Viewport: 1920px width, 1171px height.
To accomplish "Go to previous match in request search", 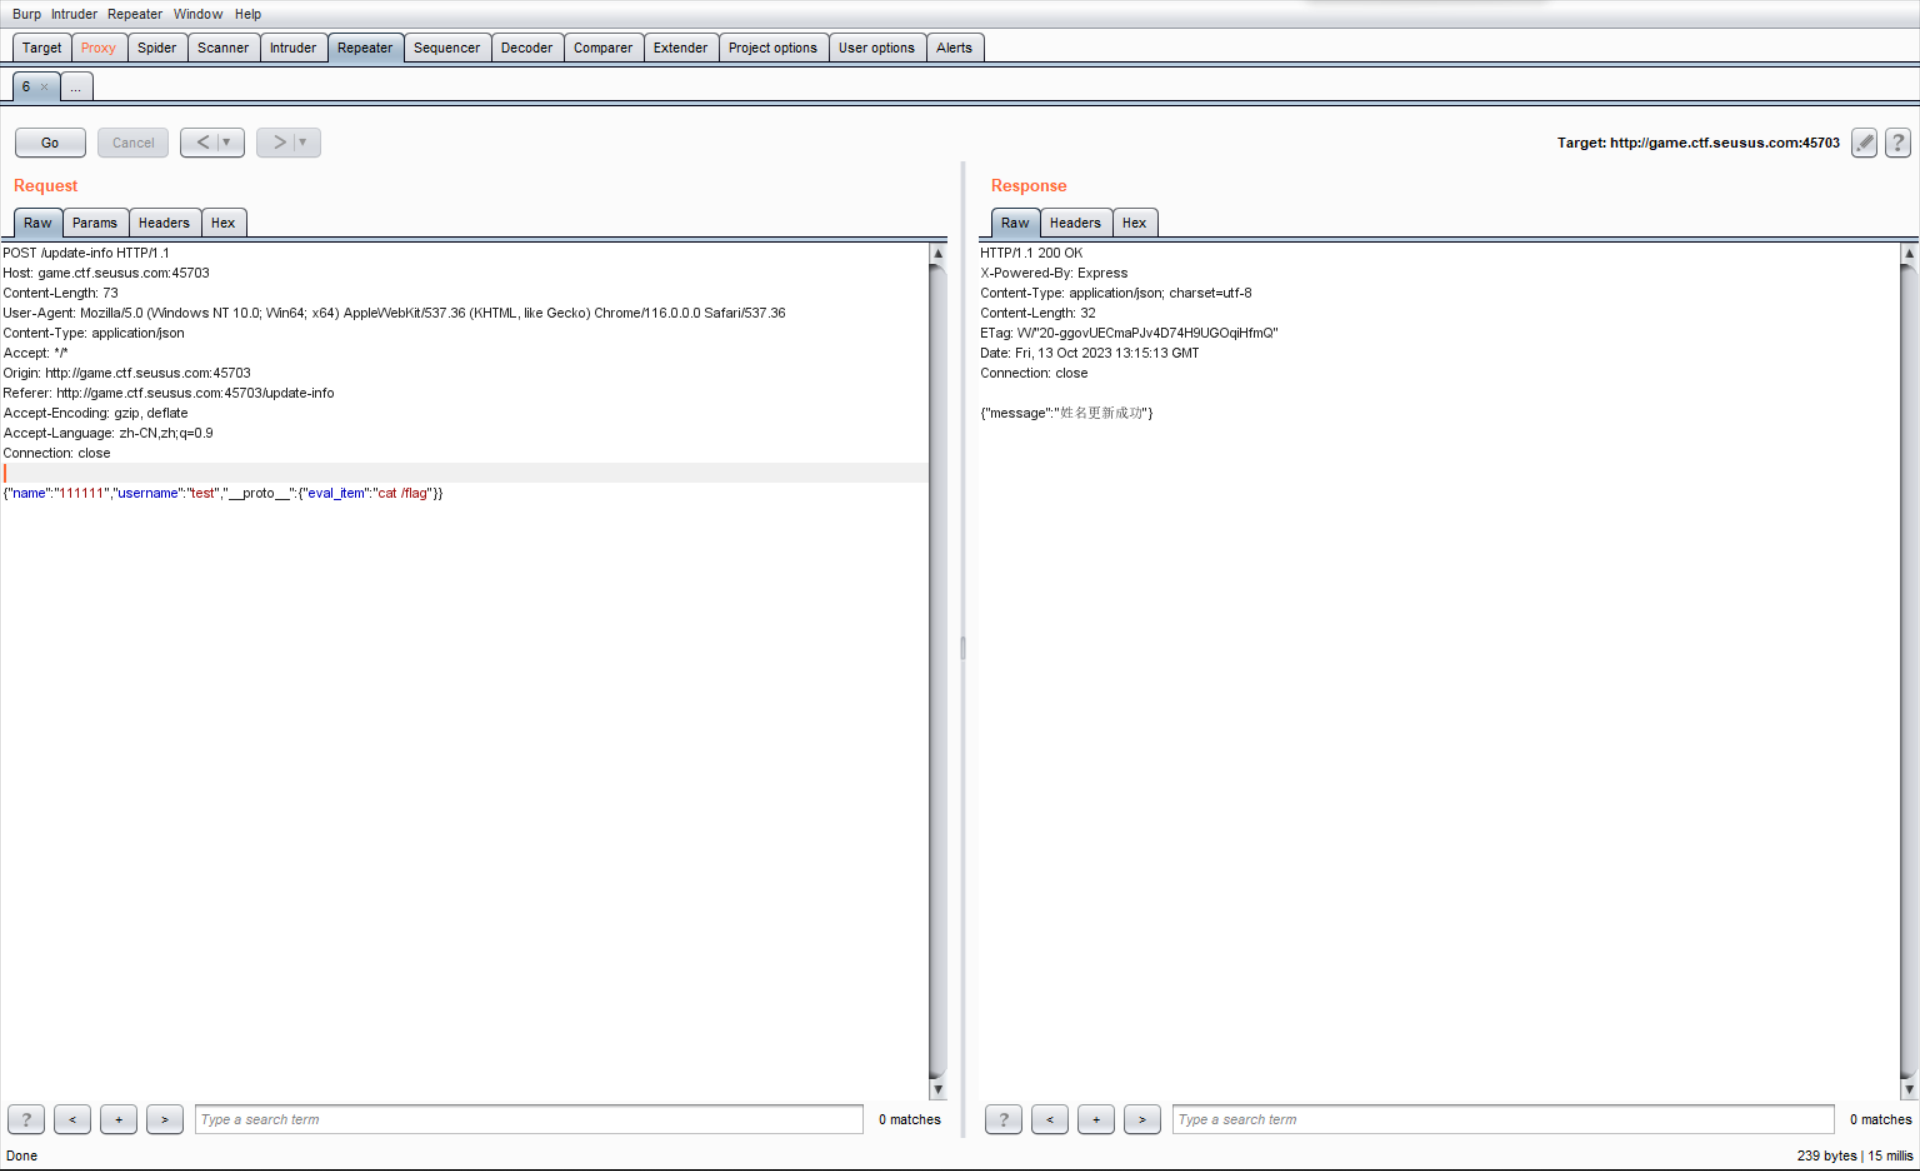I will (72, 1119).
